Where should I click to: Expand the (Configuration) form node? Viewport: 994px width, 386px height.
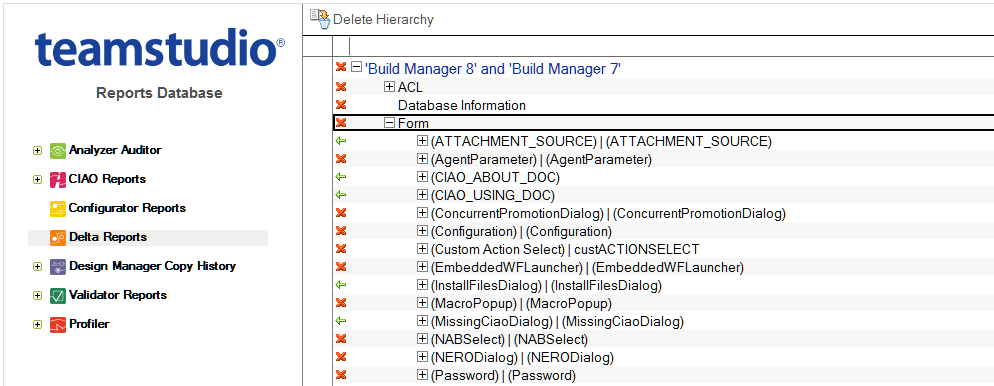click(x=422, y=231)
